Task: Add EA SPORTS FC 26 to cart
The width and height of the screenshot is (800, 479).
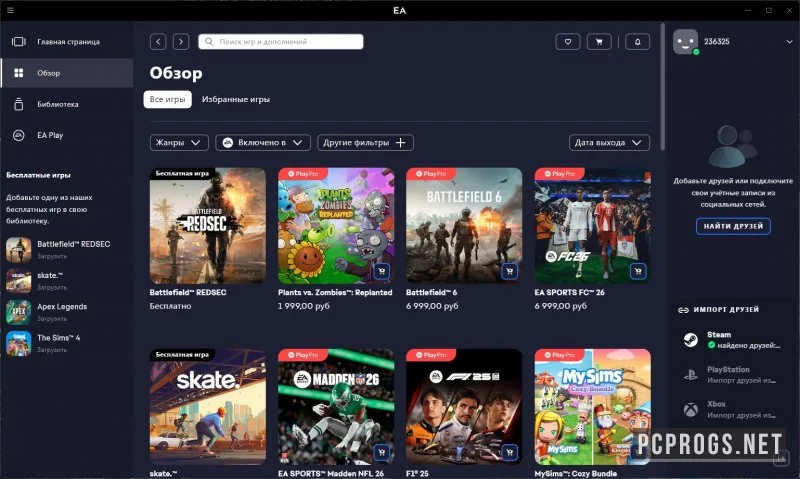Action: click(x=638, y=271)
